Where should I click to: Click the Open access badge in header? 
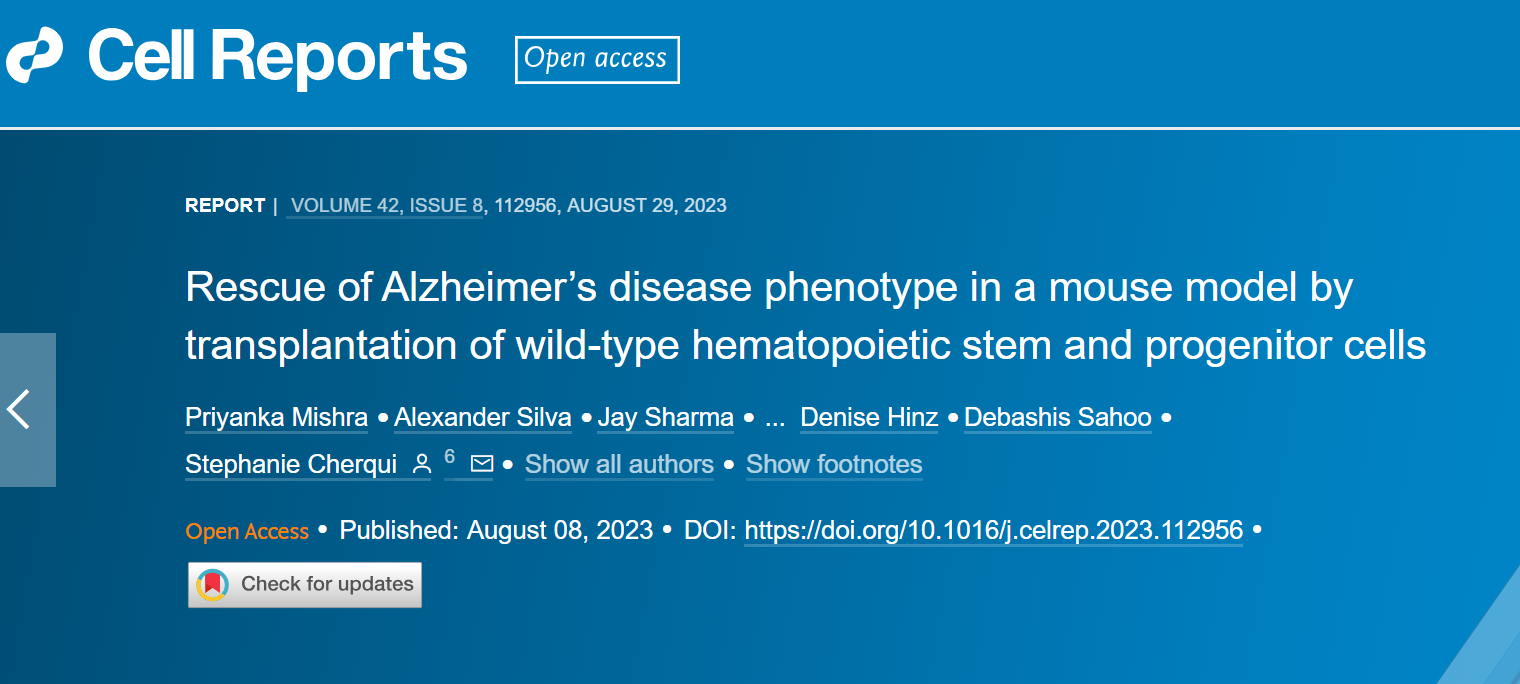click(x=596, y=60)
